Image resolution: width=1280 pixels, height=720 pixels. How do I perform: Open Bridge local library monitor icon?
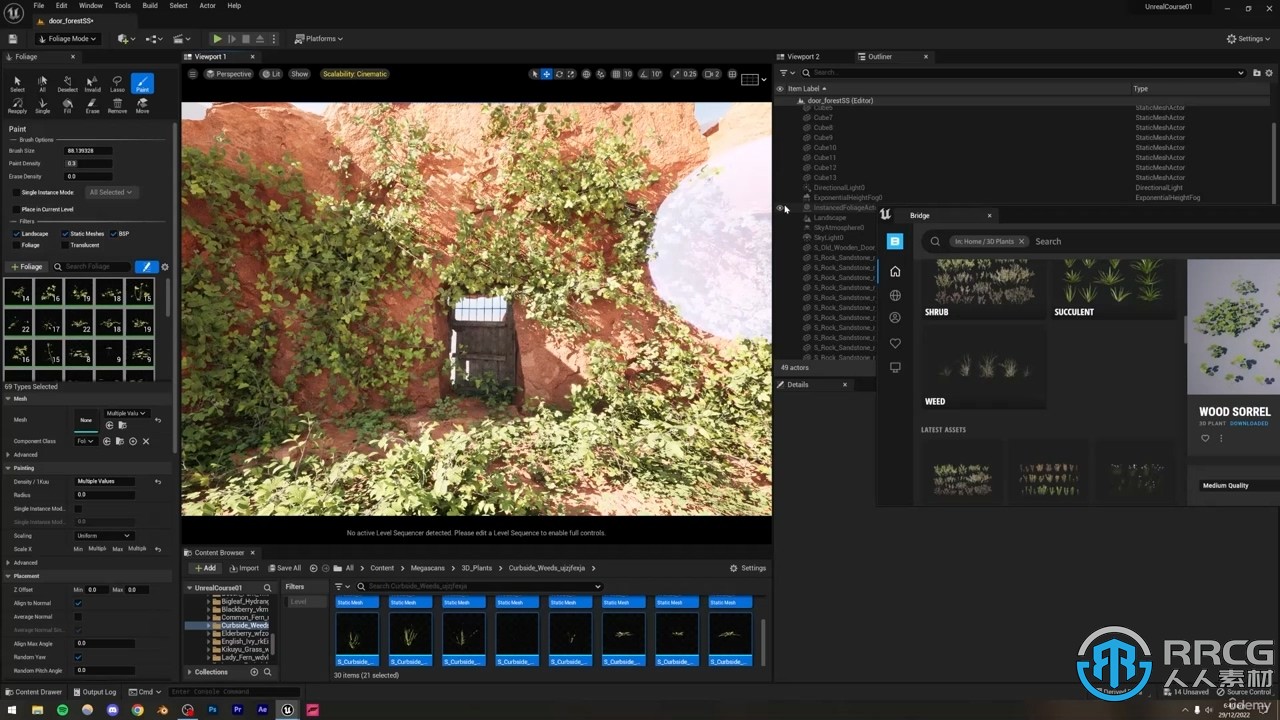[x=895, y=367]
